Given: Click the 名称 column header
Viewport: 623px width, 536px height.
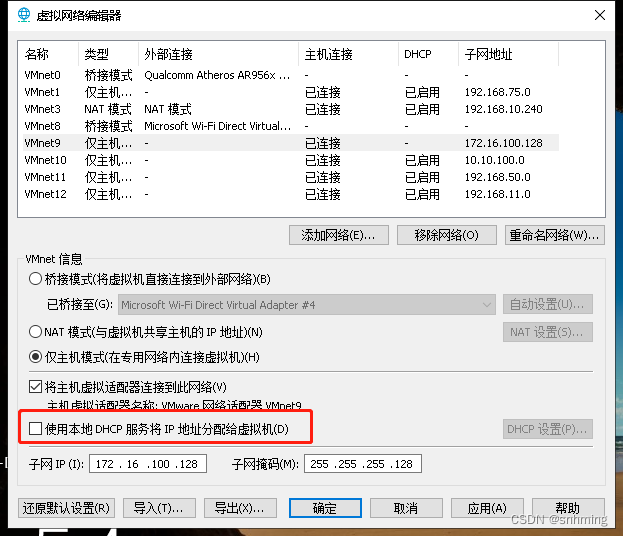Looking at the screenshot, I should [x=36, y=54].
